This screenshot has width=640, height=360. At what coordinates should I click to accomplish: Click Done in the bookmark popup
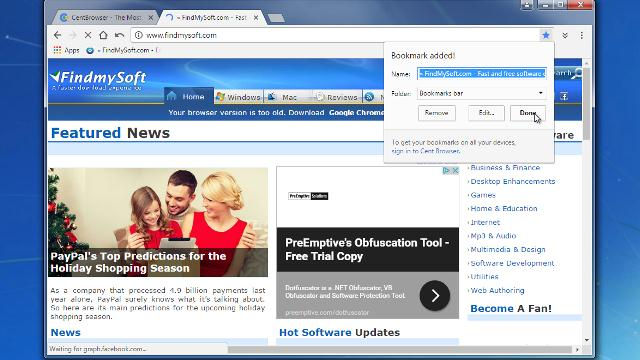528,113
